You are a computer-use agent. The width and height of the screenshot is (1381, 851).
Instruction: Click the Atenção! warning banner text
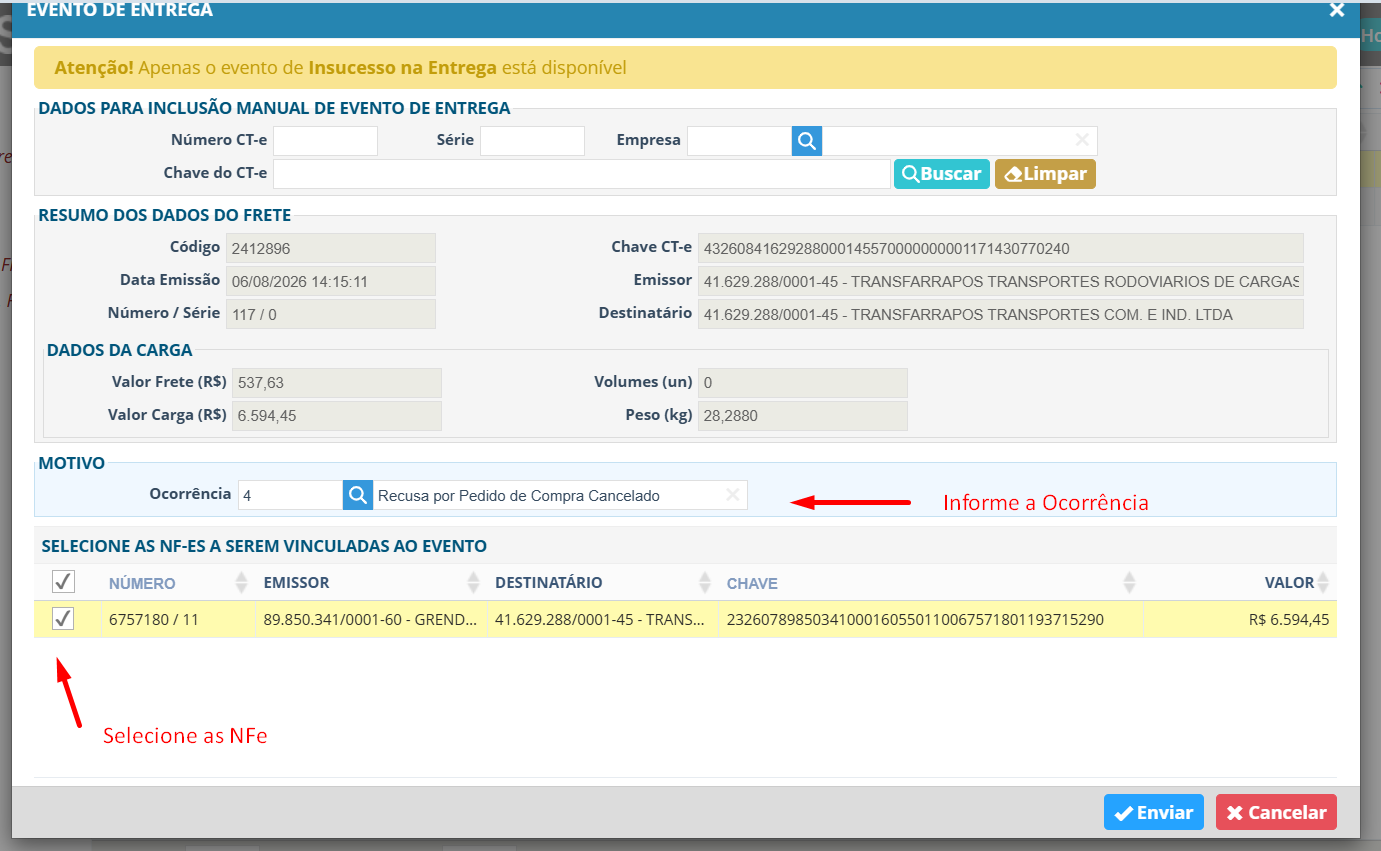341,68
